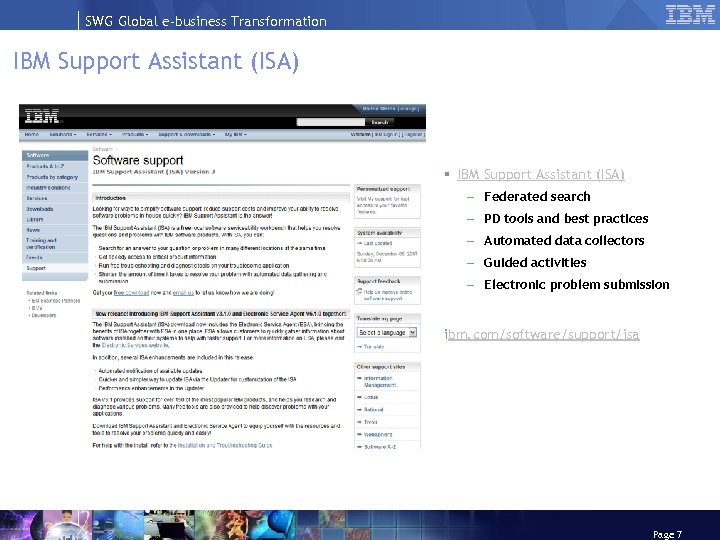Select News in the left sidebar
This screenshot has height=540, width=720.
[55, 230]
